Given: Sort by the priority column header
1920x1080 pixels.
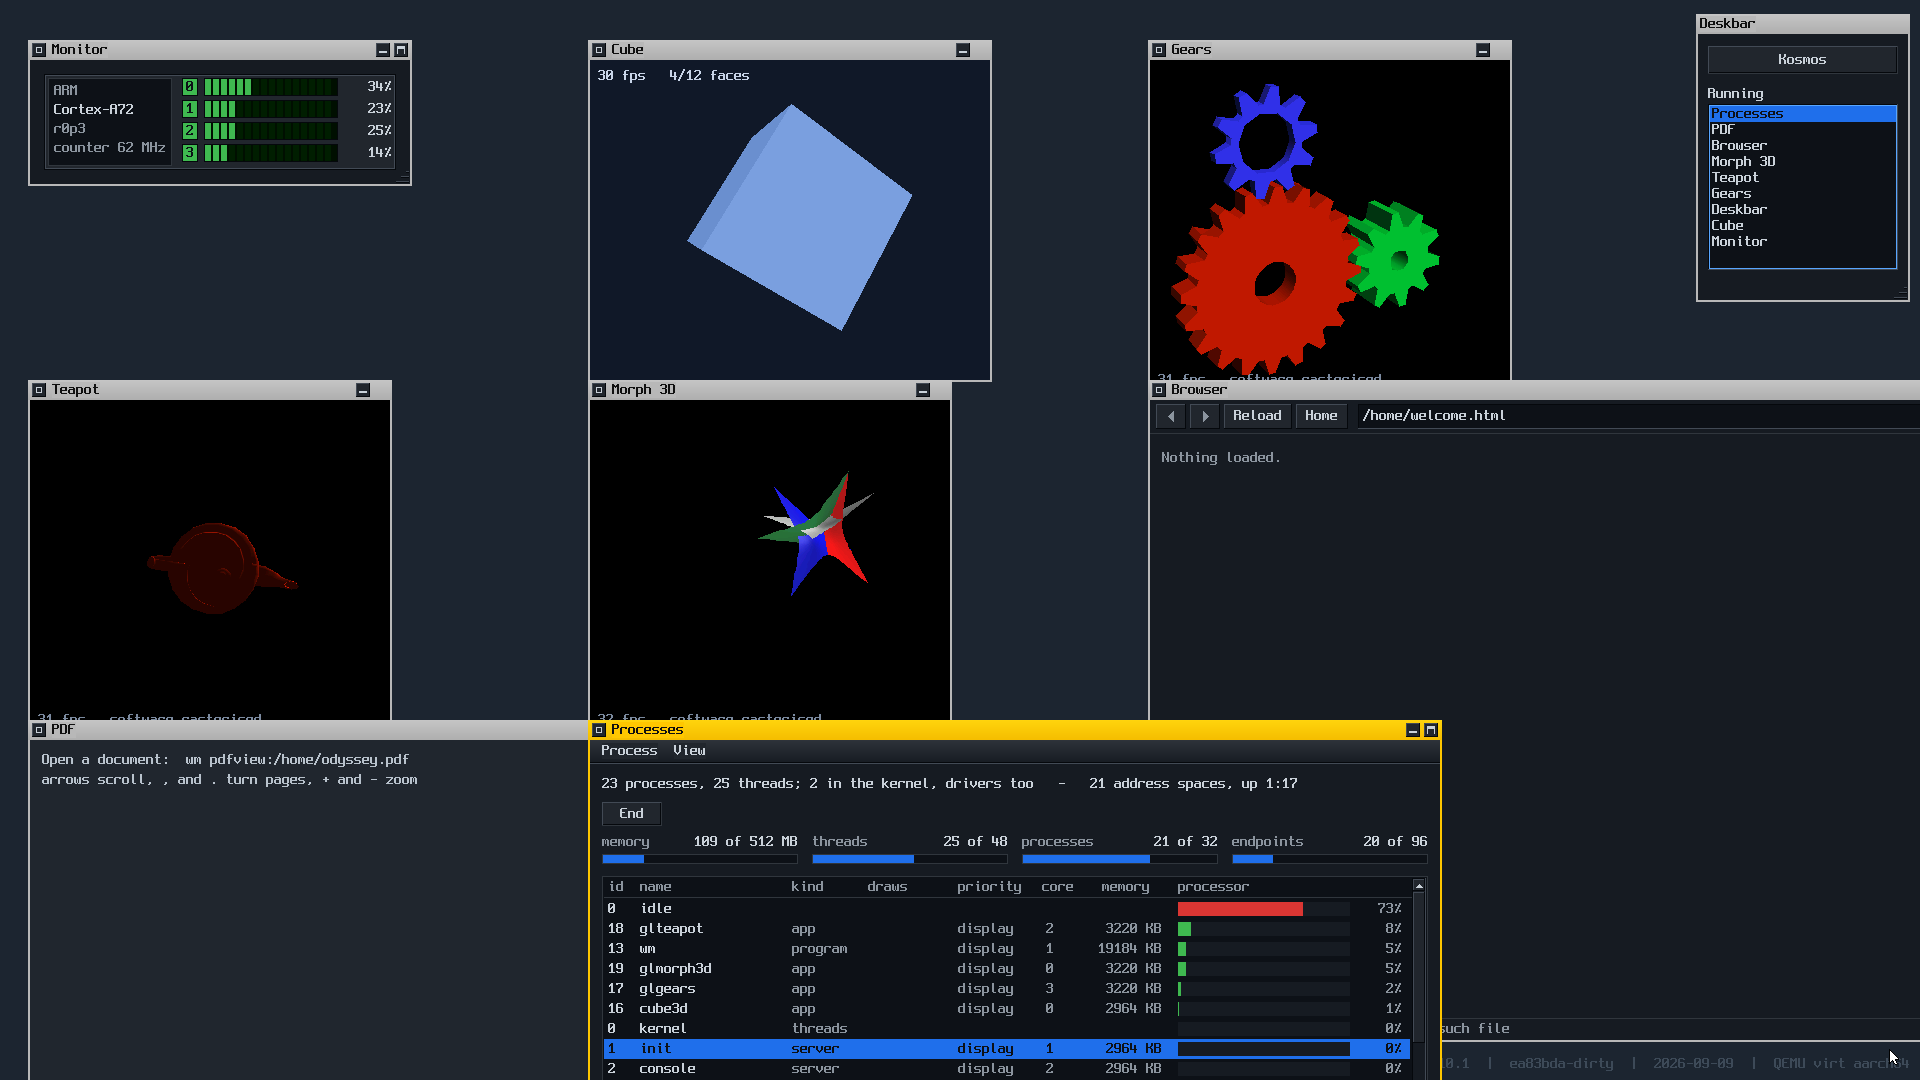Looking at the screenshot, I should pos(989,887).
